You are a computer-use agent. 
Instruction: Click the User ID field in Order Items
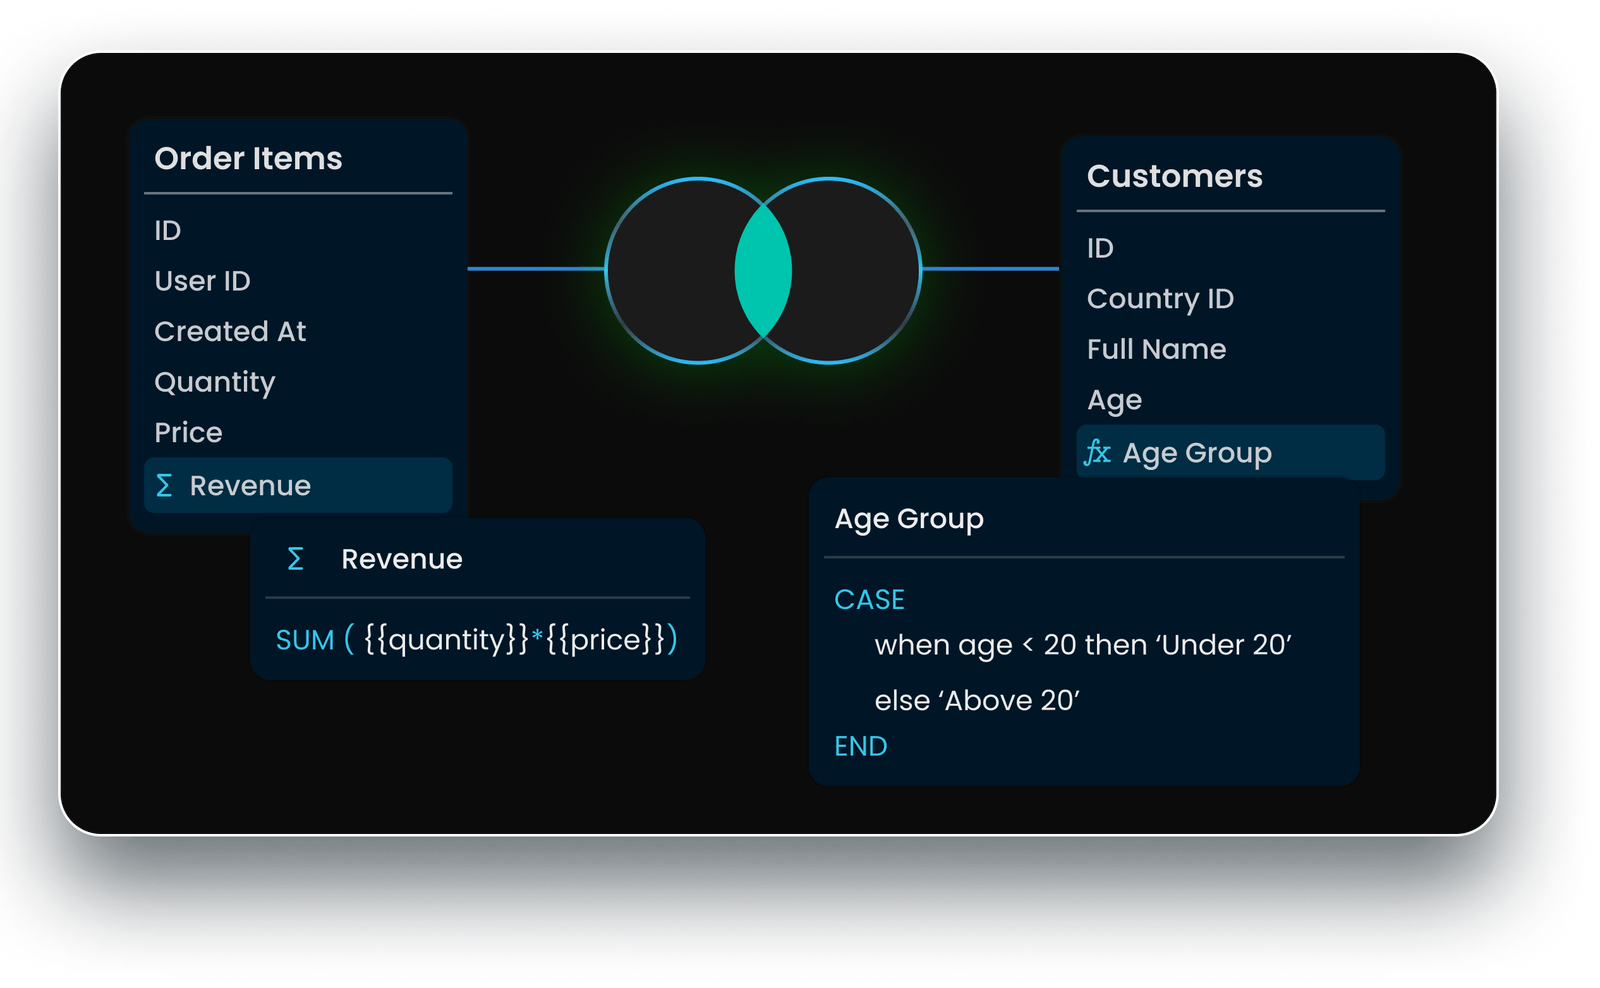[202, 281]
